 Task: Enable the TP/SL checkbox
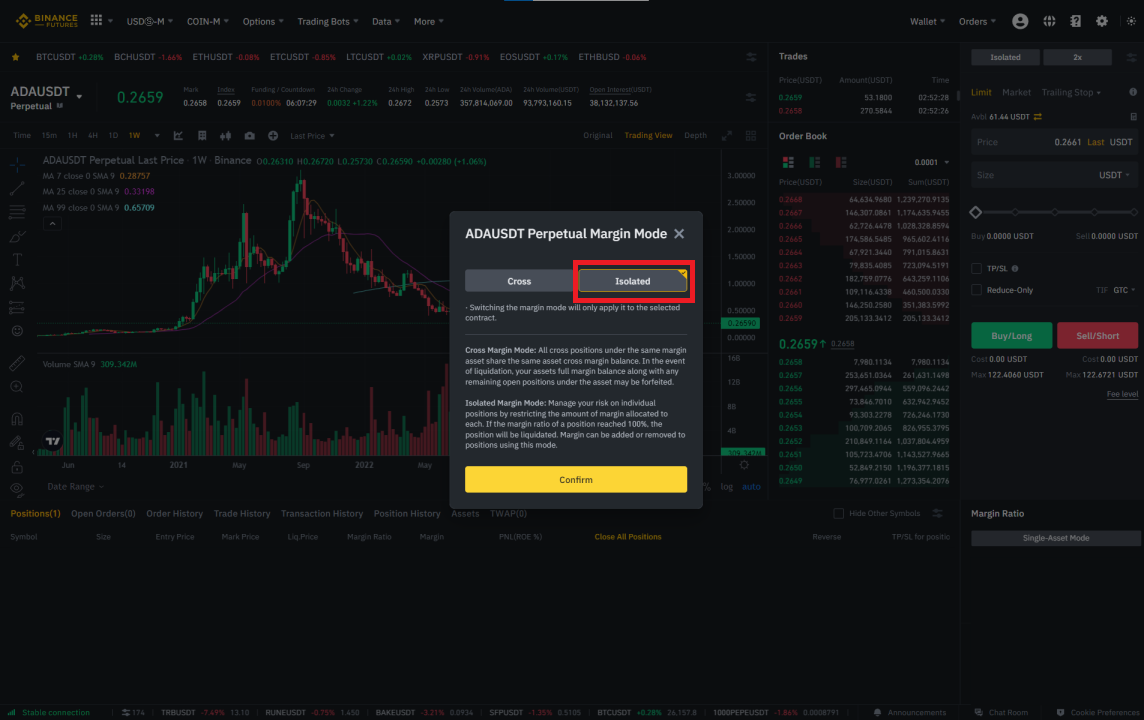click(976, 268)
